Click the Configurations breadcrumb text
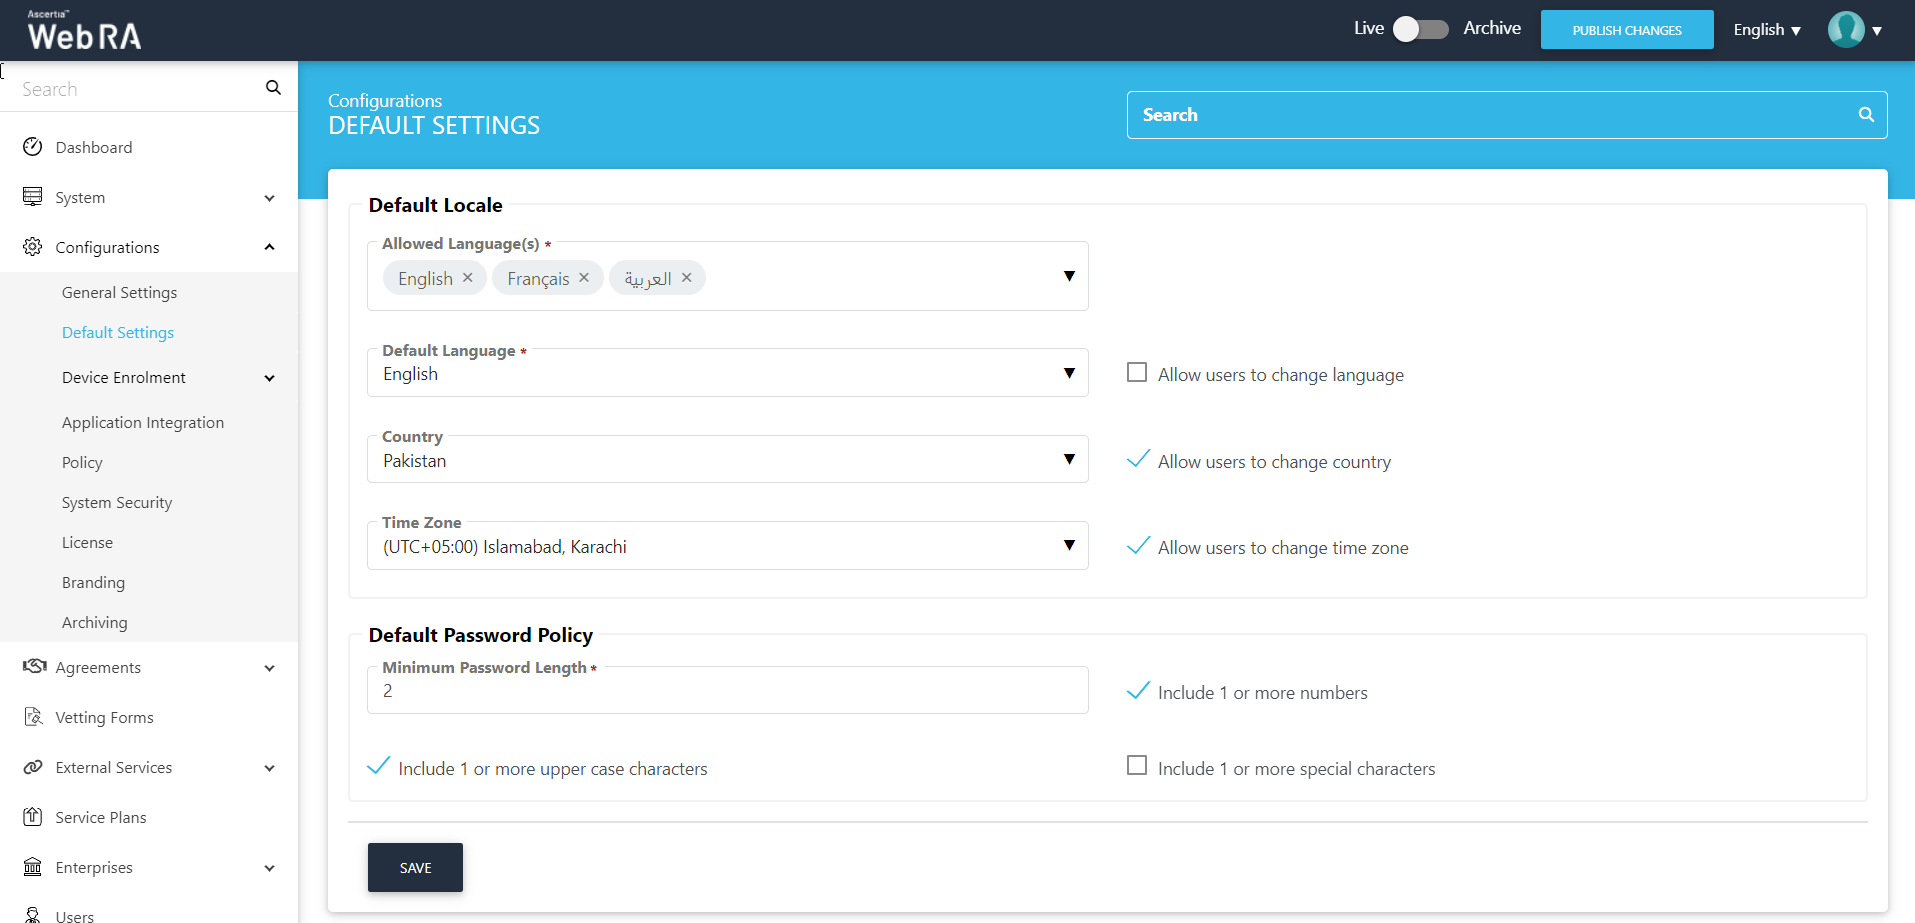Screen dimensions: 1915x923 [385, 100]
